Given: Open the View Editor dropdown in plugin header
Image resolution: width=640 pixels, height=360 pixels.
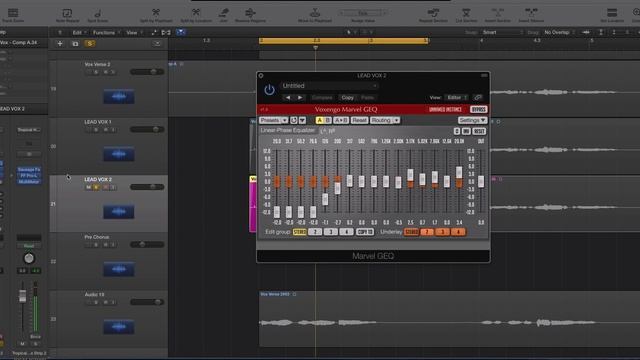Looking at the screenshot, I should click(x=457, y=98).
